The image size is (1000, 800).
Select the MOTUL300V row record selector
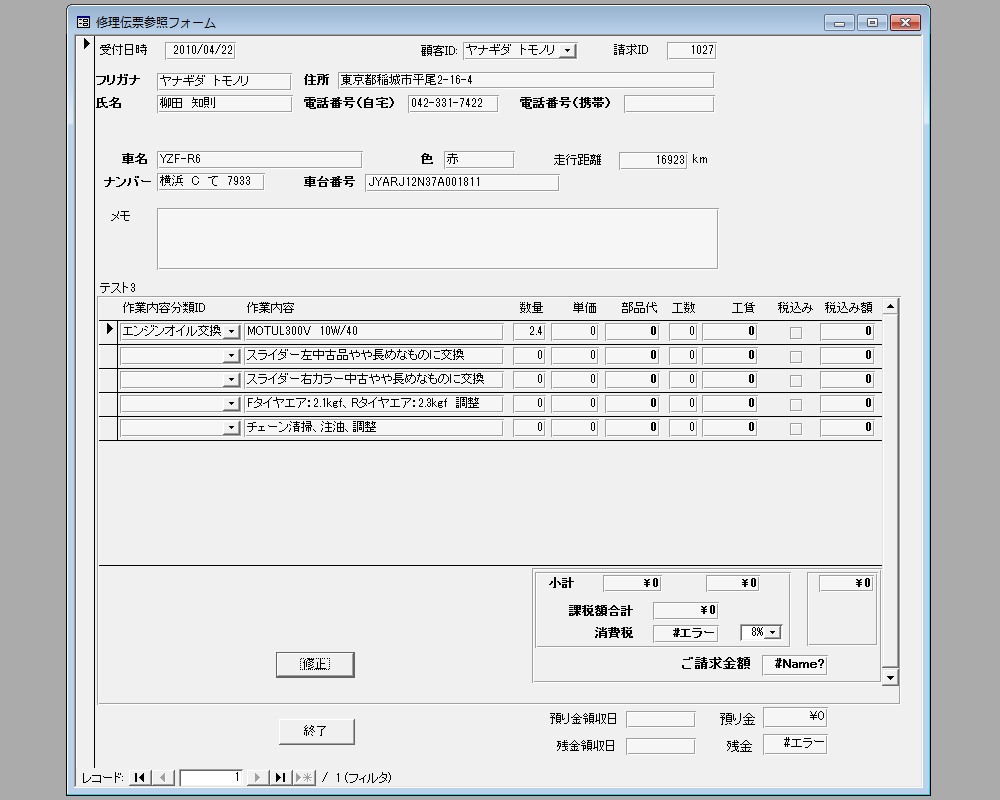coord(108,330)
